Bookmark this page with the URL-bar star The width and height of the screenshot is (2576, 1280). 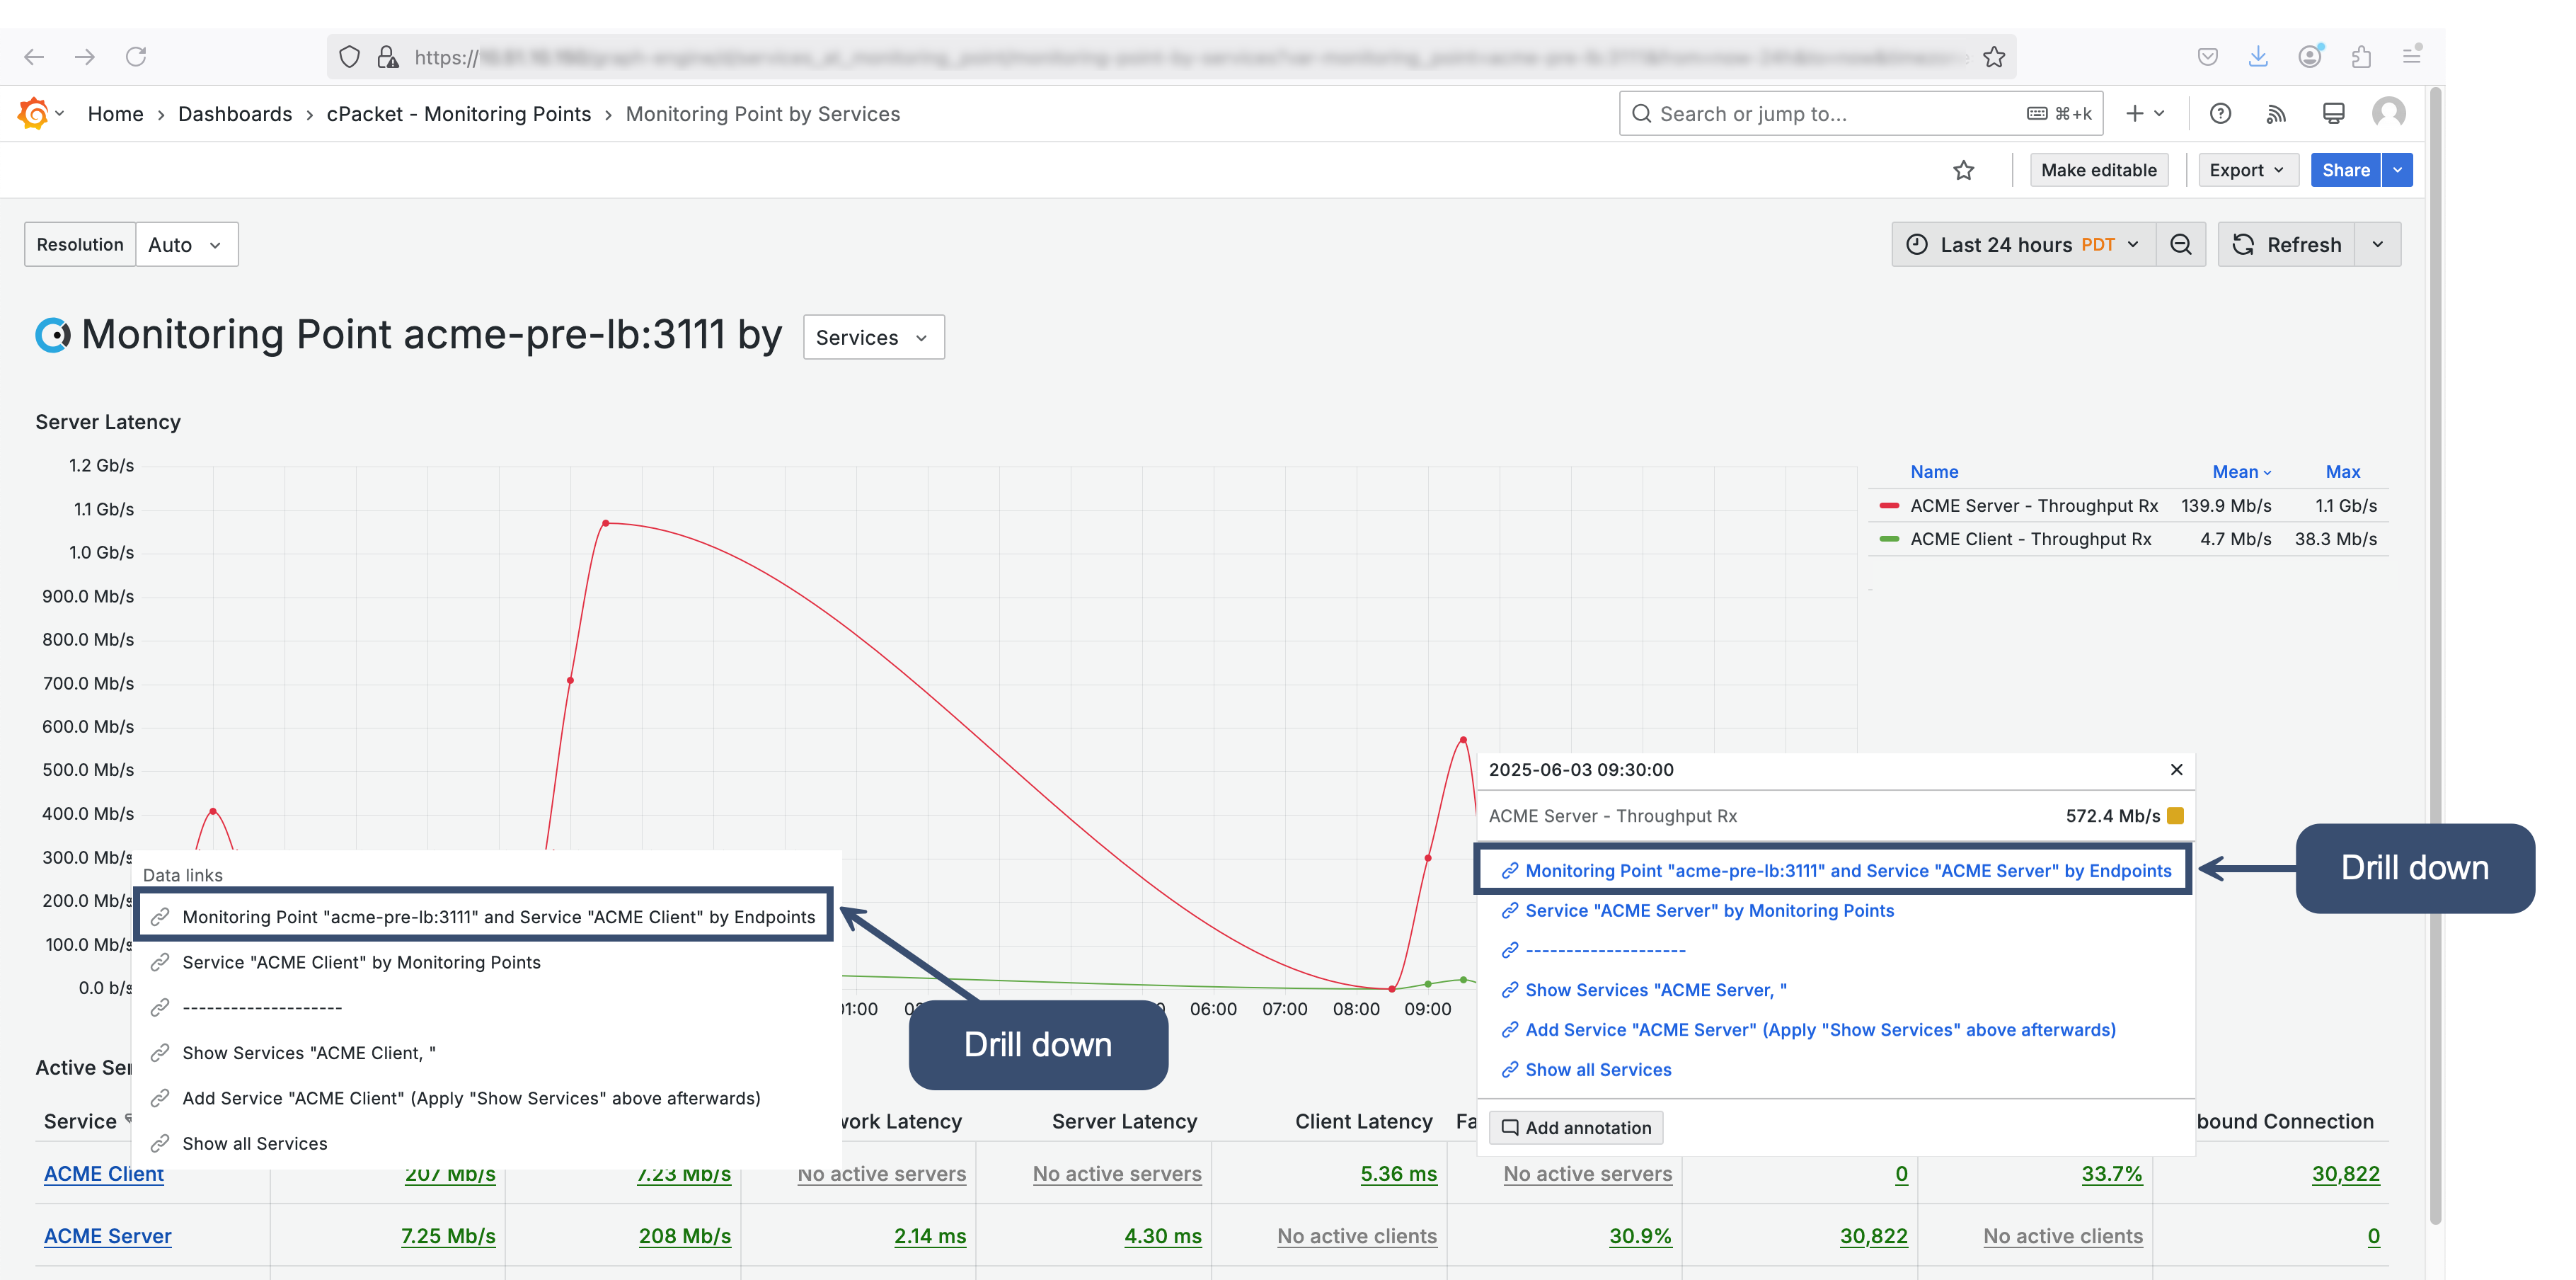(1994, 57)
